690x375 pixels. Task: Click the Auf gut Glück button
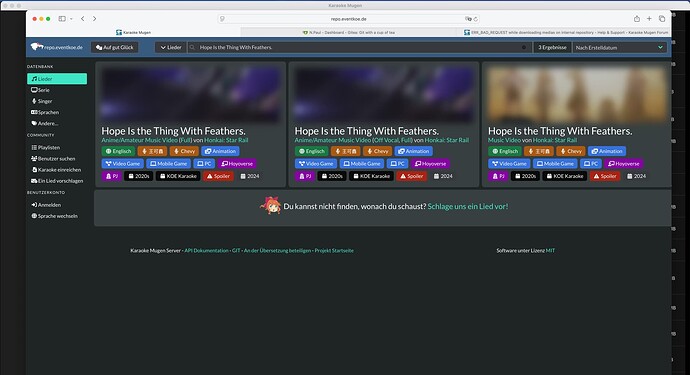coord(115,48)
